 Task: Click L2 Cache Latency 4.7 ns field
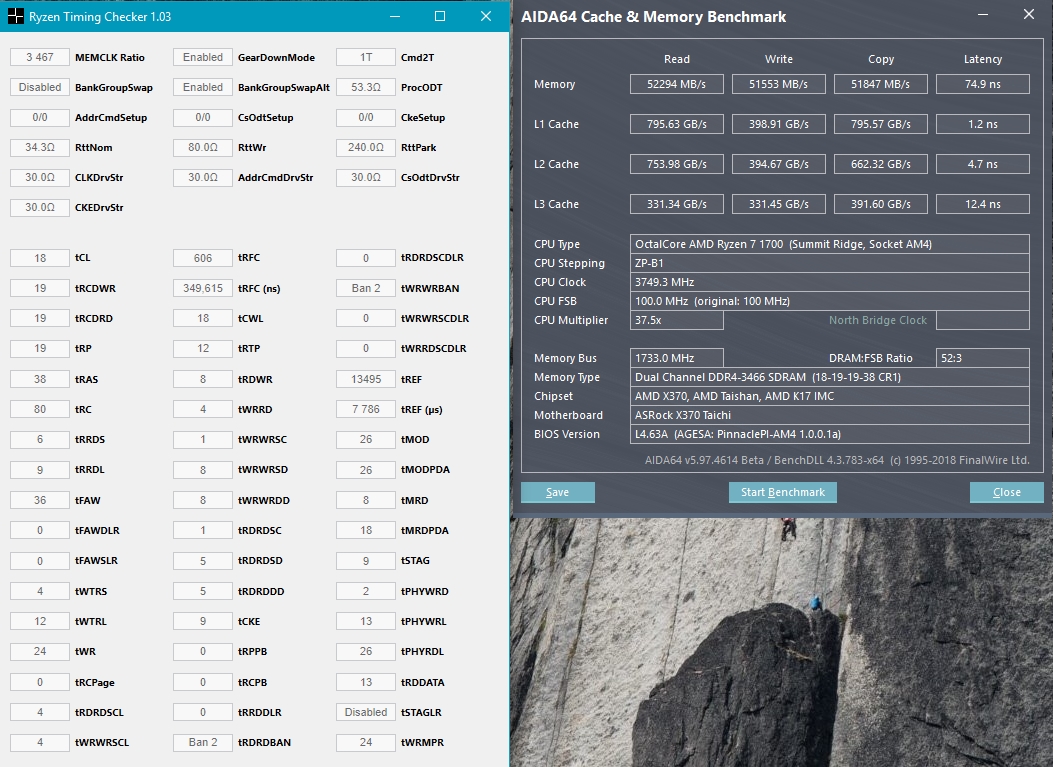(982, 164)
